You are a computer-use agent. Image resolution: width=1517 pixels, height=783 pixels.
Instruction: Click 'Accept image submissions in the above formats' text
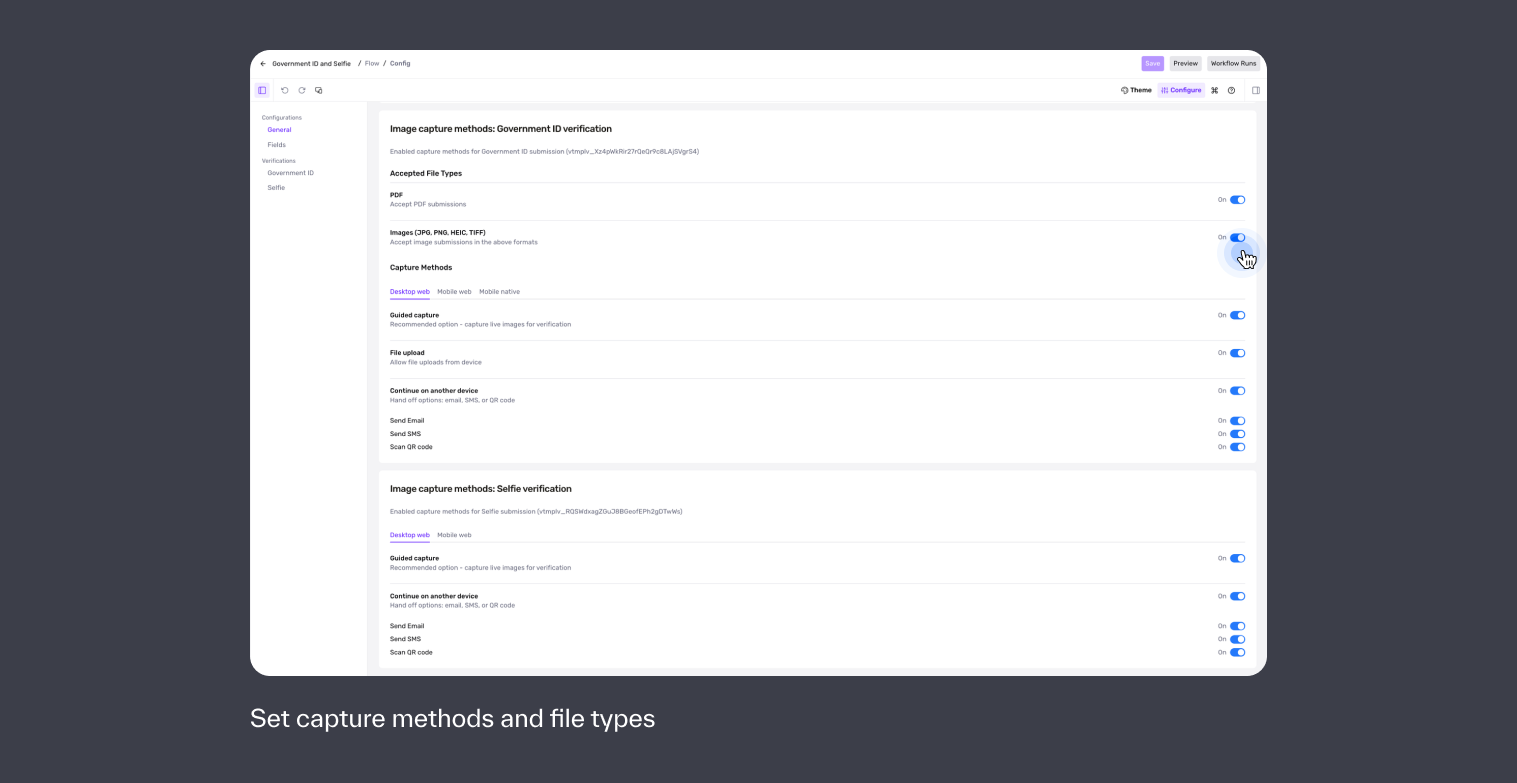pos(464,242)
